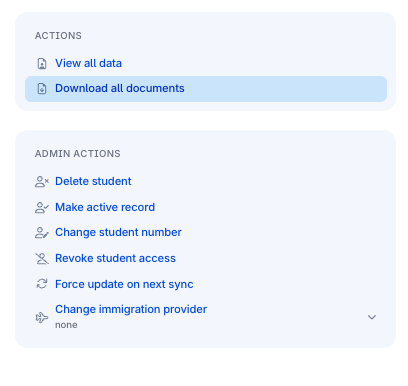This screenshot has width=408, height=386.
Task: Select Revoke student access link
Action: pyautogui.click(x=115, y=258)
